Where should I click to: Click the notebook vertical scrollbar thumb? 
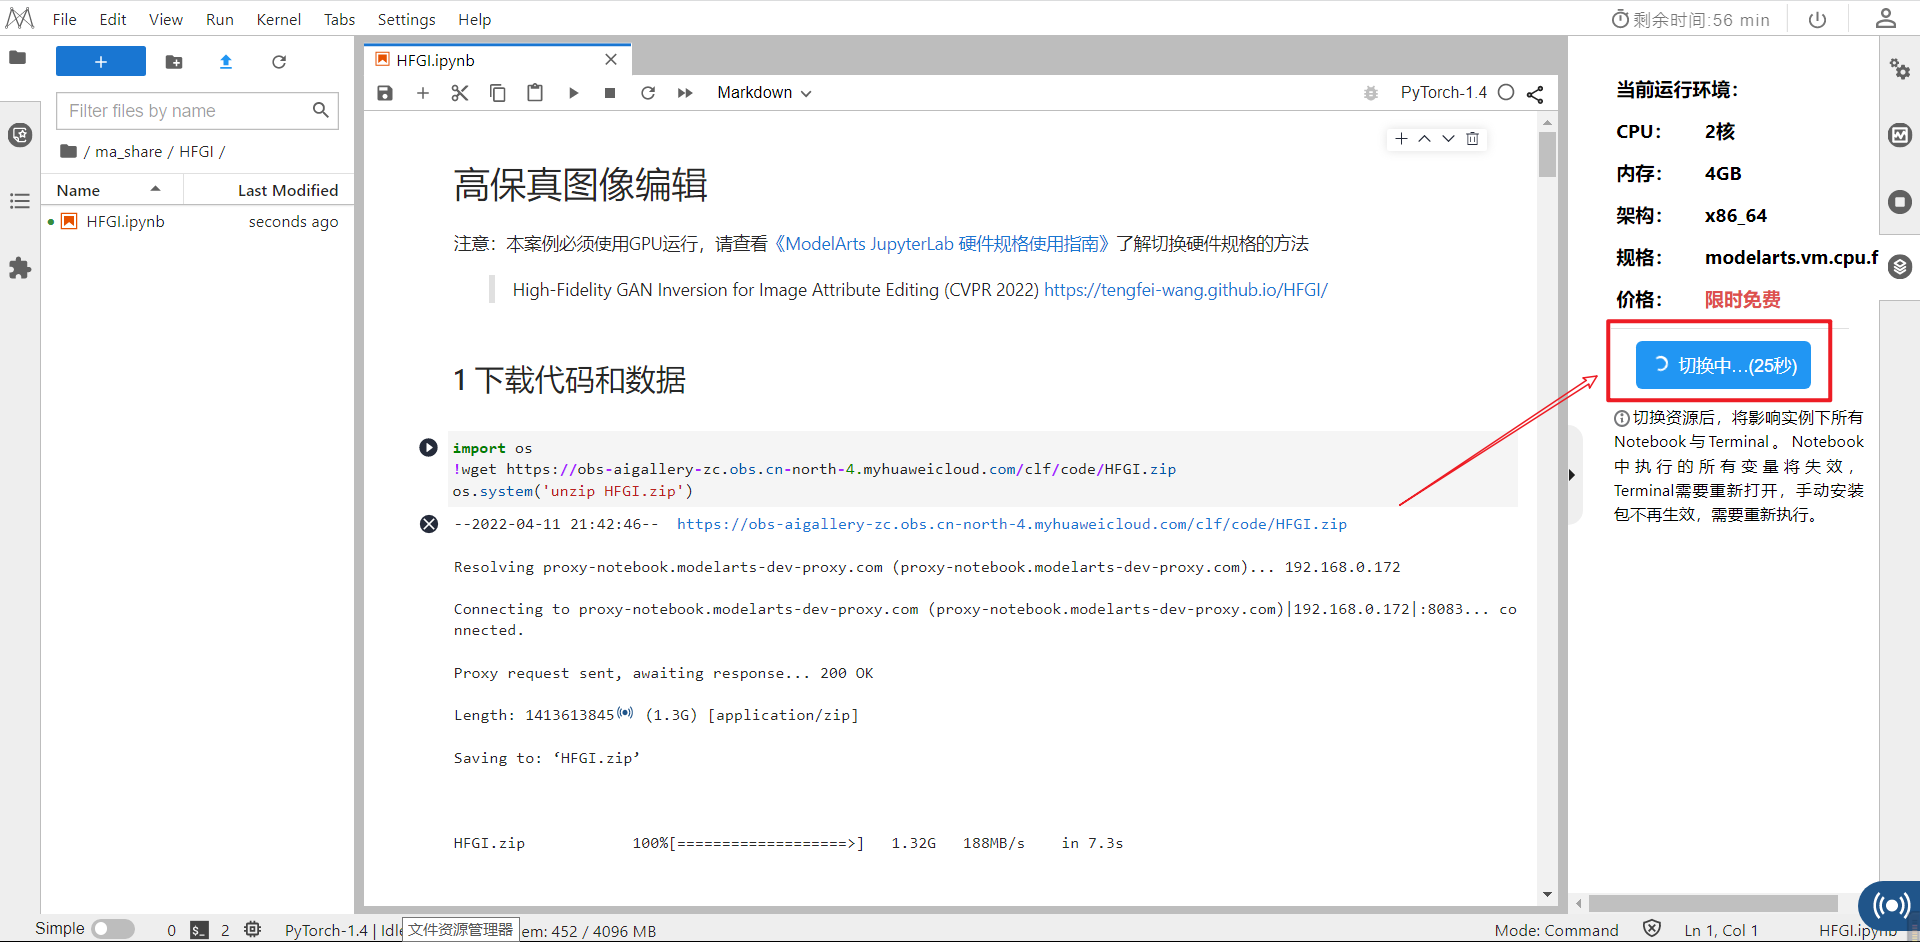pos(1547,155)
